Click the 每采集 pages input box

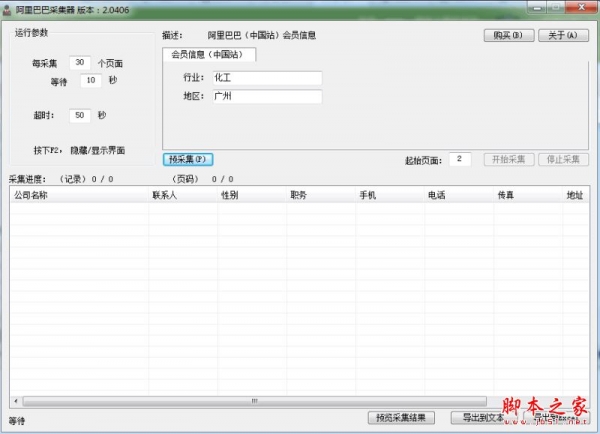pyautogui.click(x=80, y=62)
